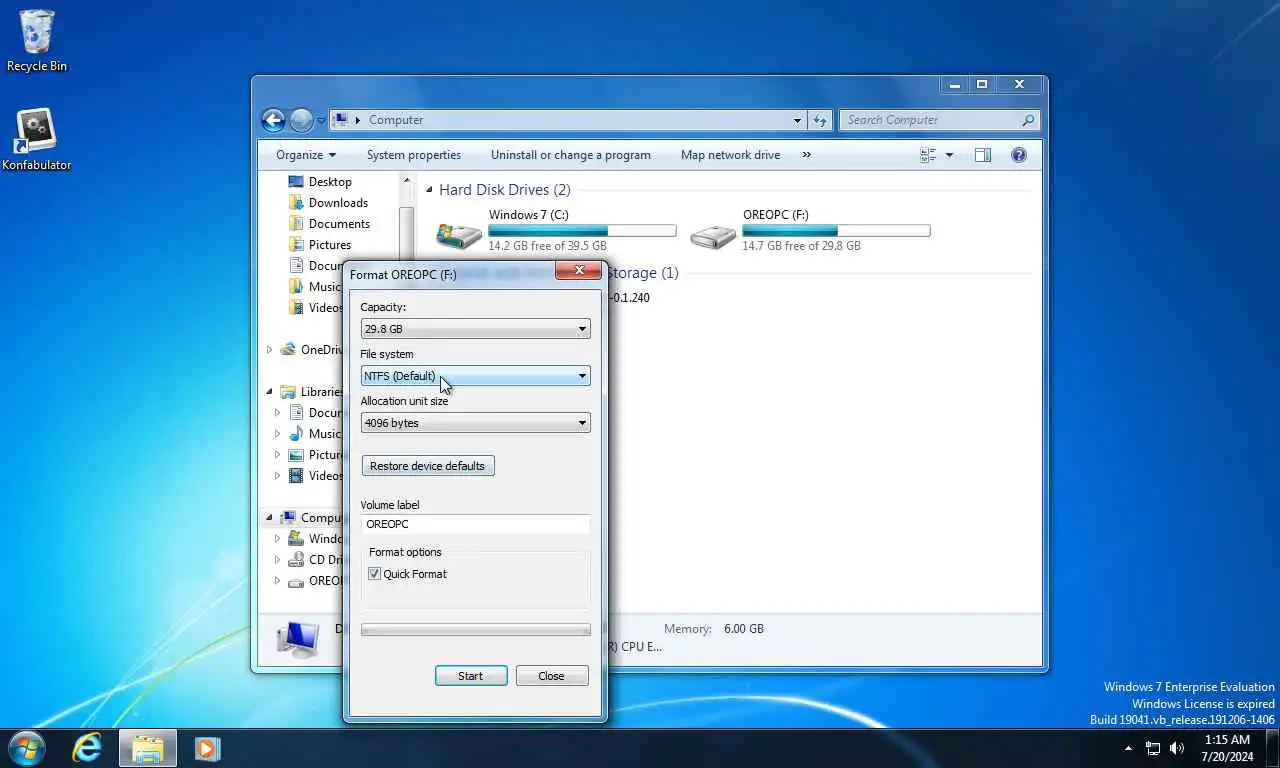Open the Recycle Bin desktop icon
Image resolution: width=1280 pixels, height=768 pixels.
pos(37,40)
